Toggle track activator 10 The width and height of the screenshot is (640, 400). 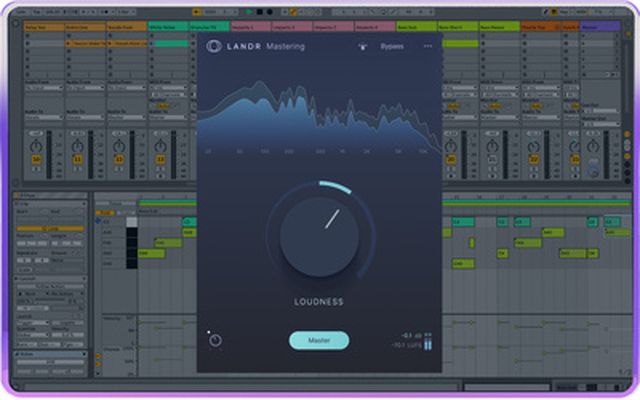pyautogui.click(x=36, y=160)
